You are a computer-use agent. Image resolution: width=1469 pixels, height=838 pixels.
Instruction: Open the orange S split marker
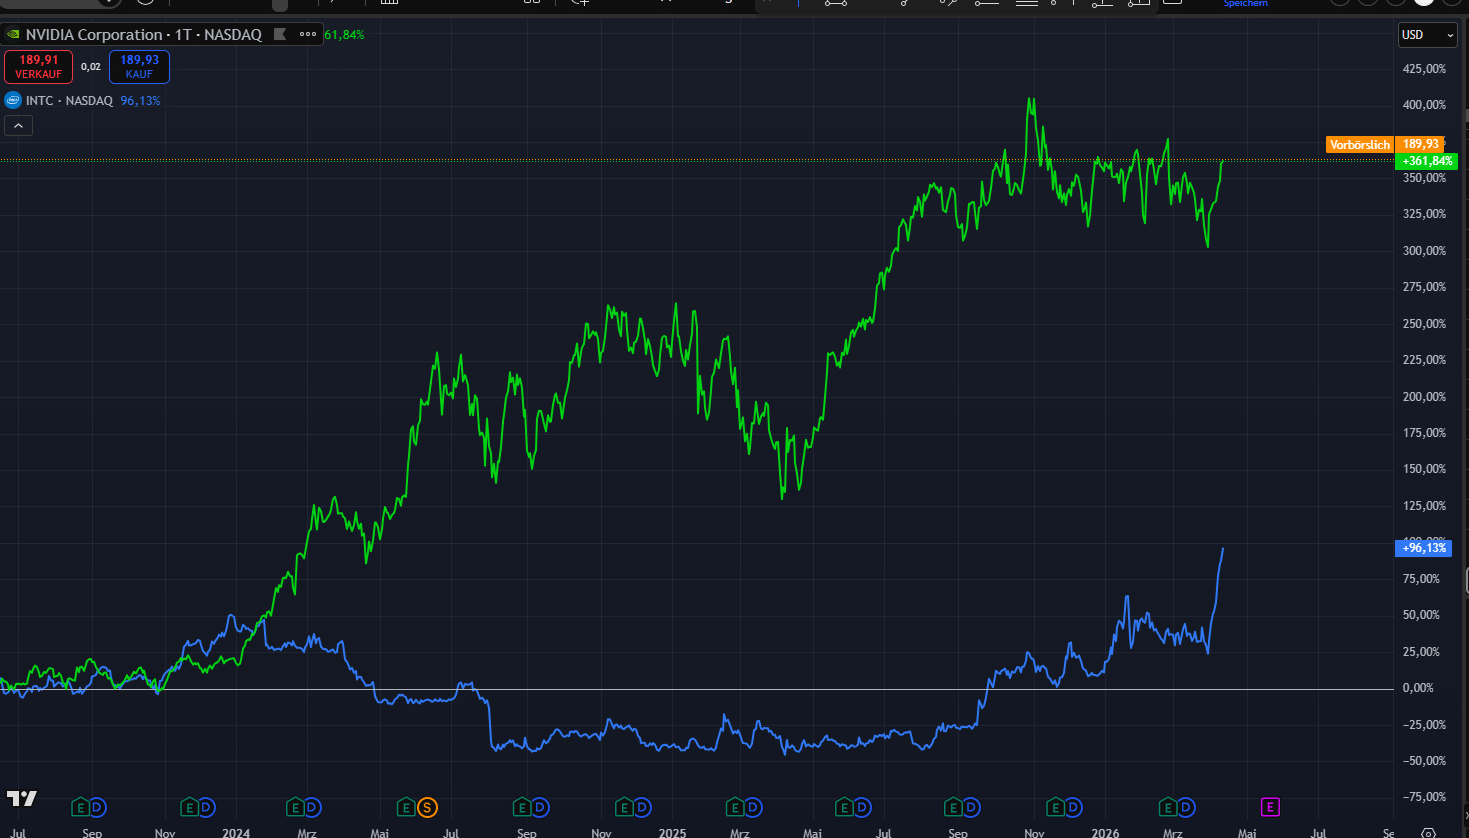(x=427, y=808)
